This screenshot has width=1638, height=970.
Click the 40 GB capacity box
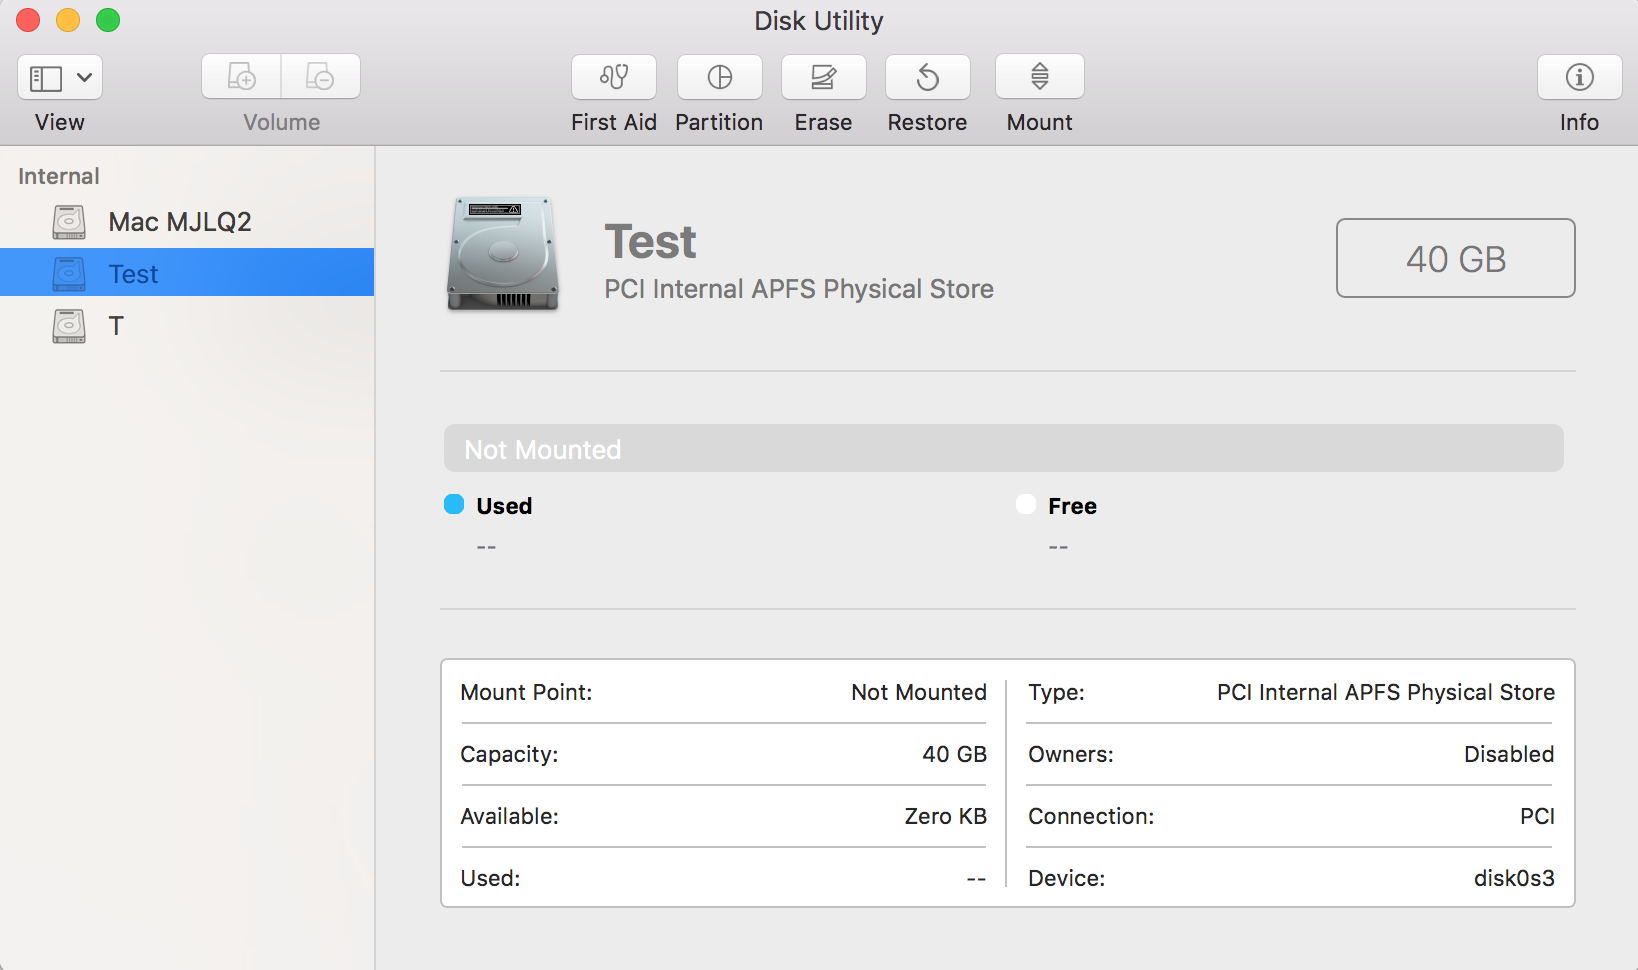coord(1455,259)
